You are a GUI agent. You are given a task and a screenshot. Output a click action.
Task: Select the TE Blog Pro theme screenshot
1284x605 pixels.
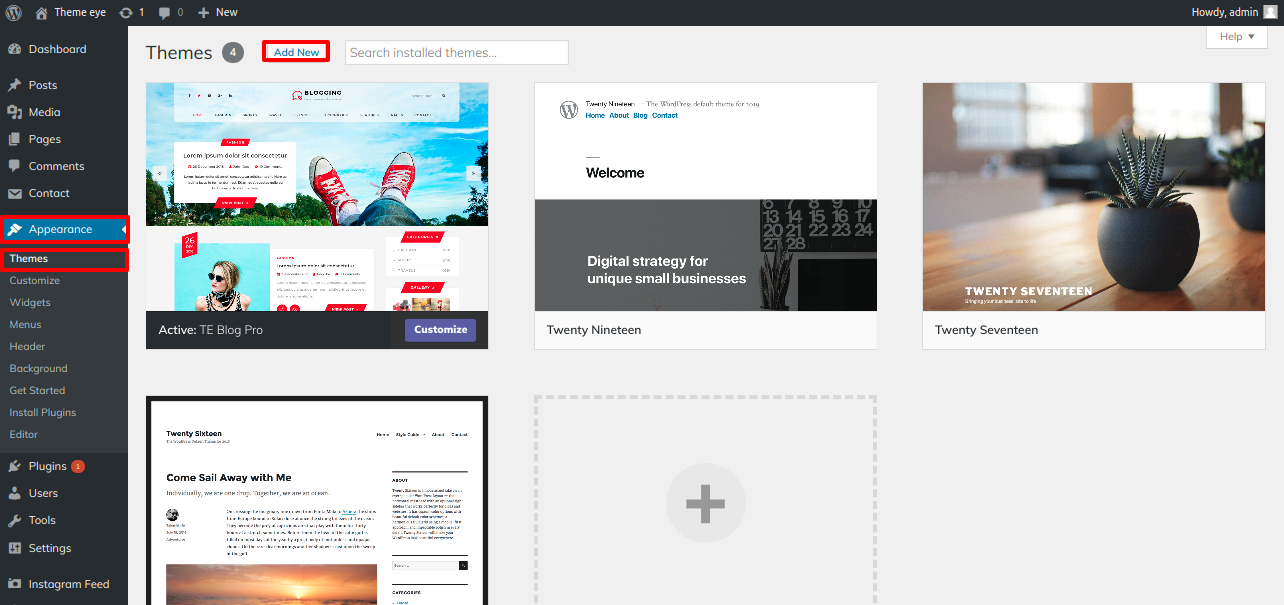(x=317, y=197)
